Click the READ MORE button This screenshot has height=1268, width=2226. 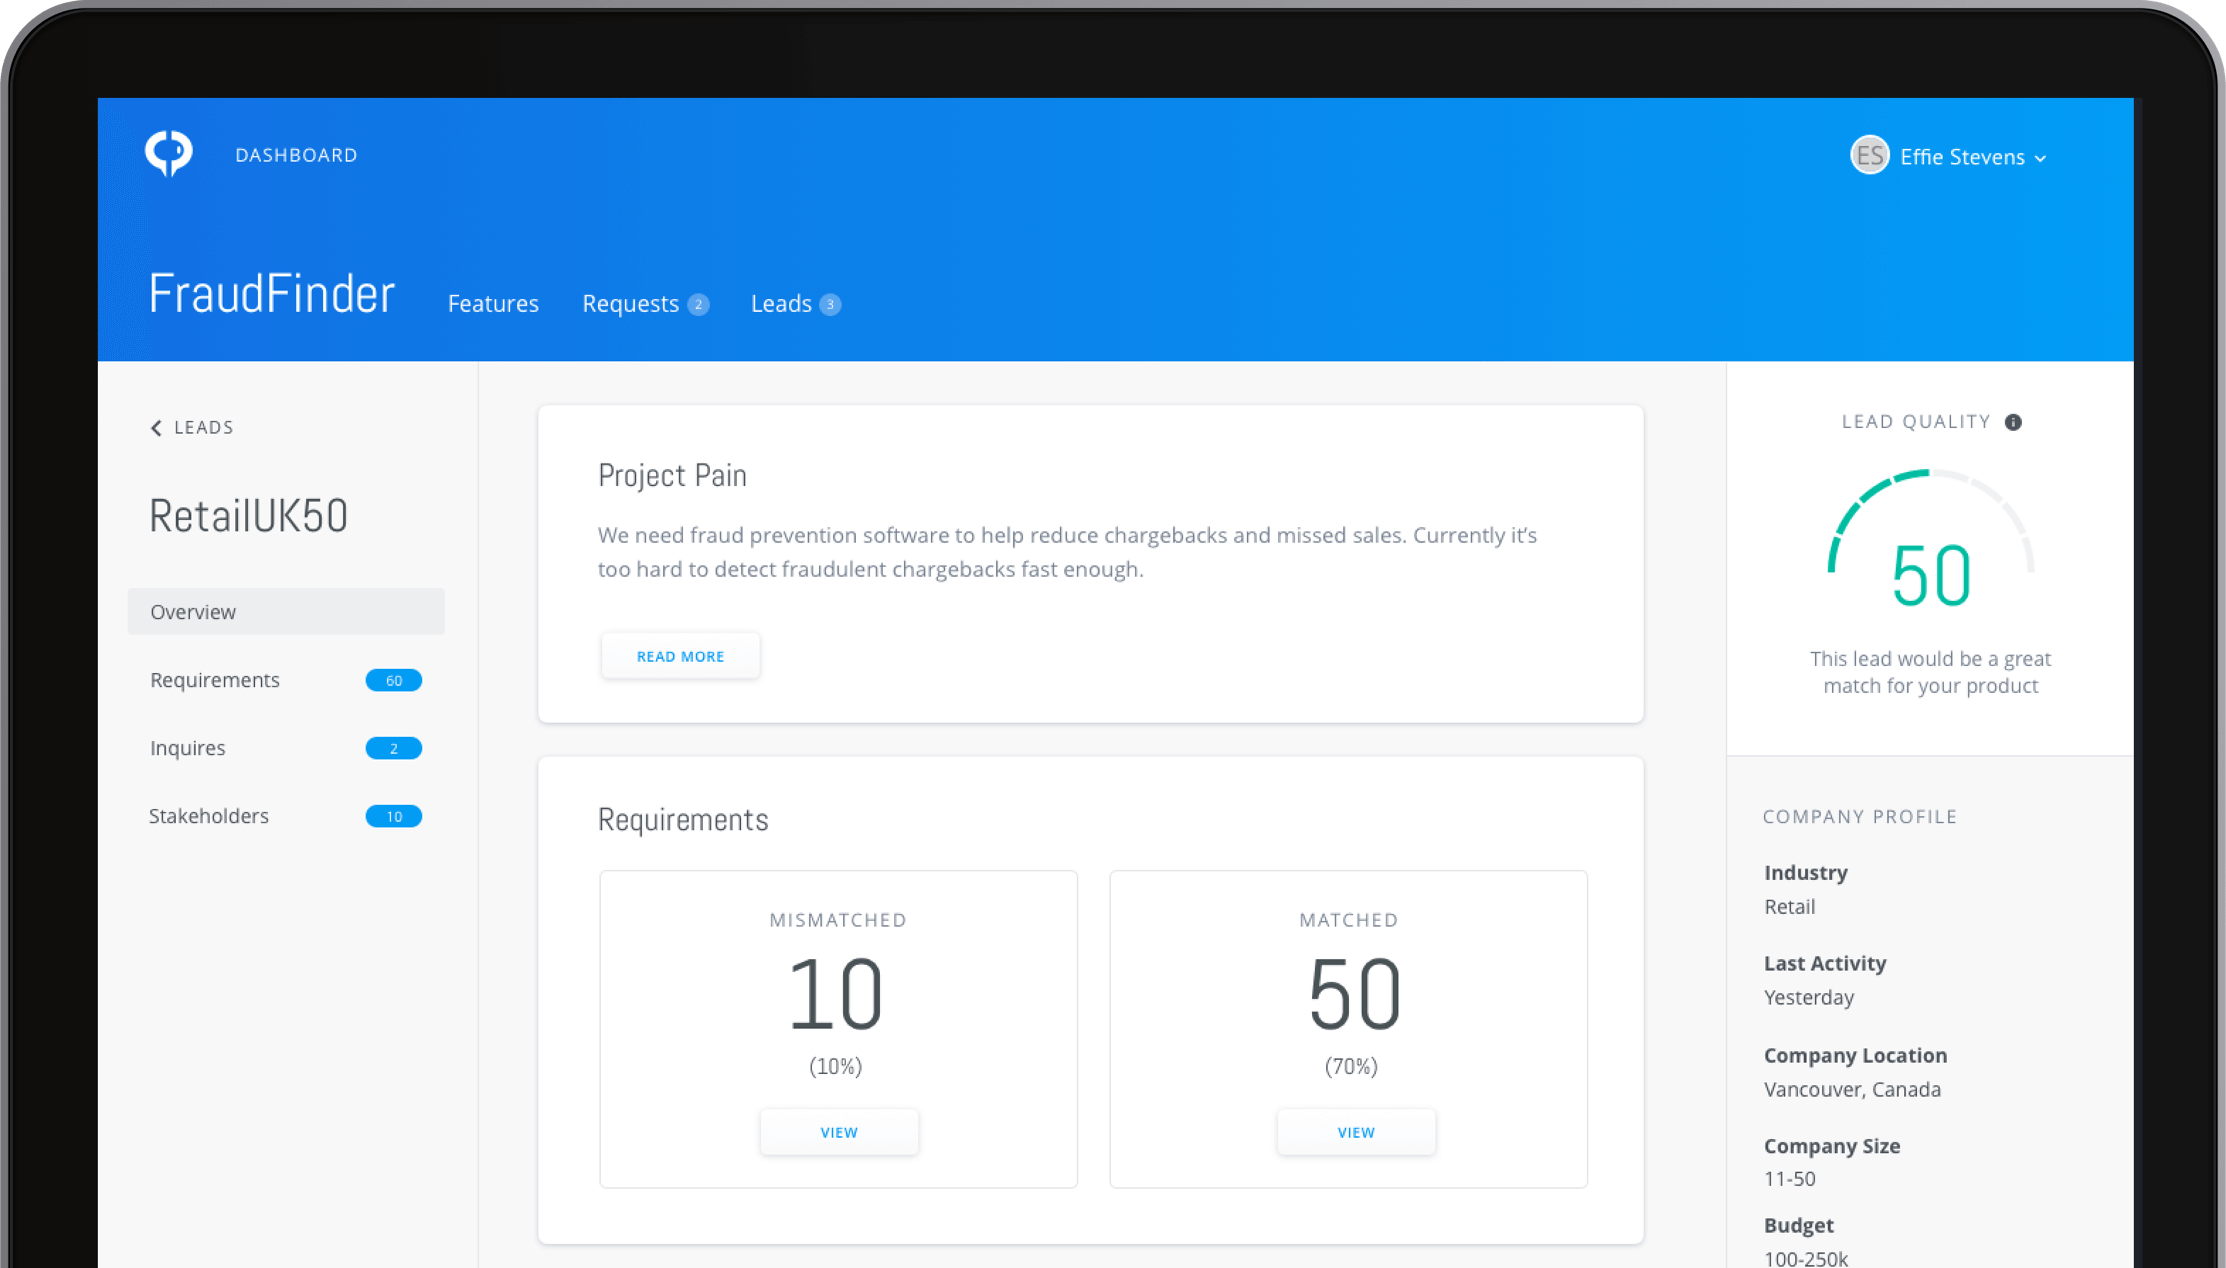coord(680,656)
